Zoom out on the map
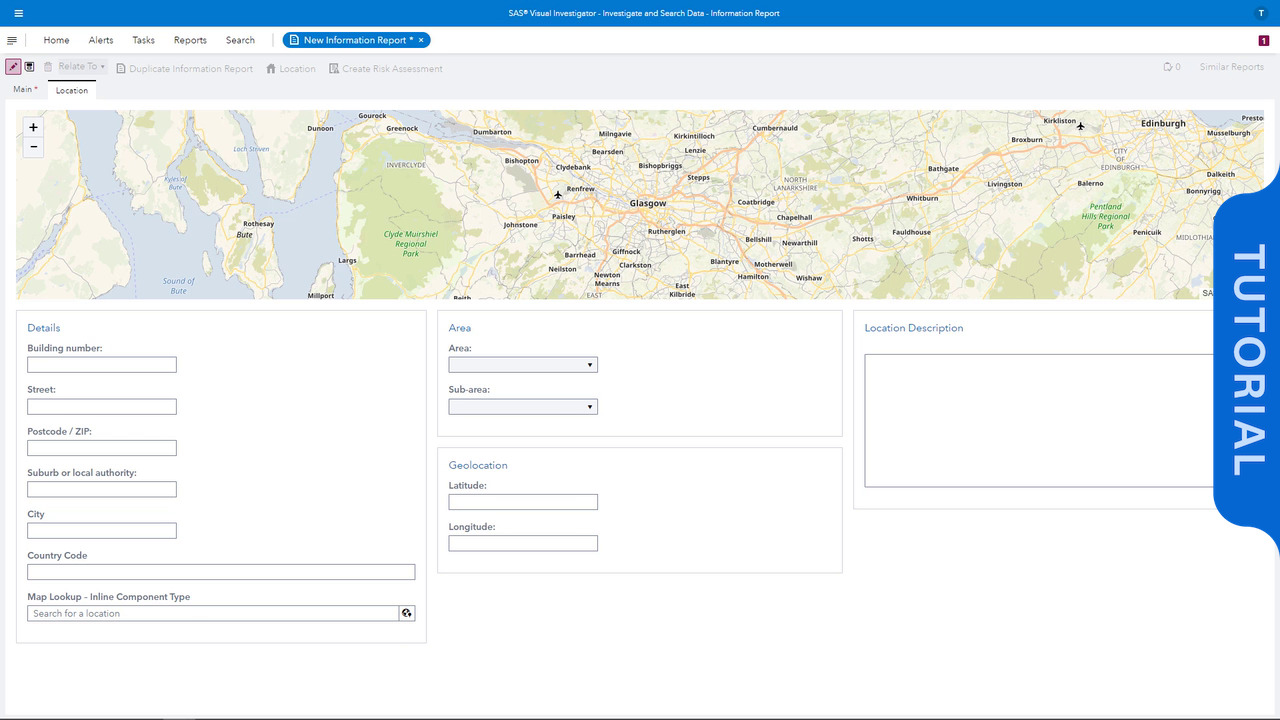Image resolution: width=1280 pixels, height=720 pixels. [x=33, y=147]
